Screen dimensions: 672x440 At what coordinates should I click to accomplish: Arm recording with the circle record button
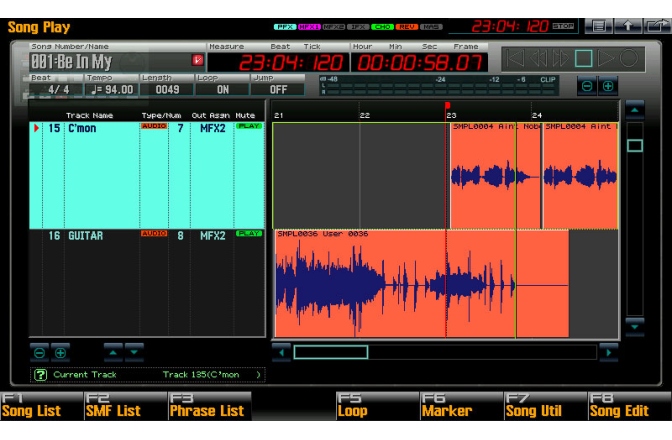(629, 59)
